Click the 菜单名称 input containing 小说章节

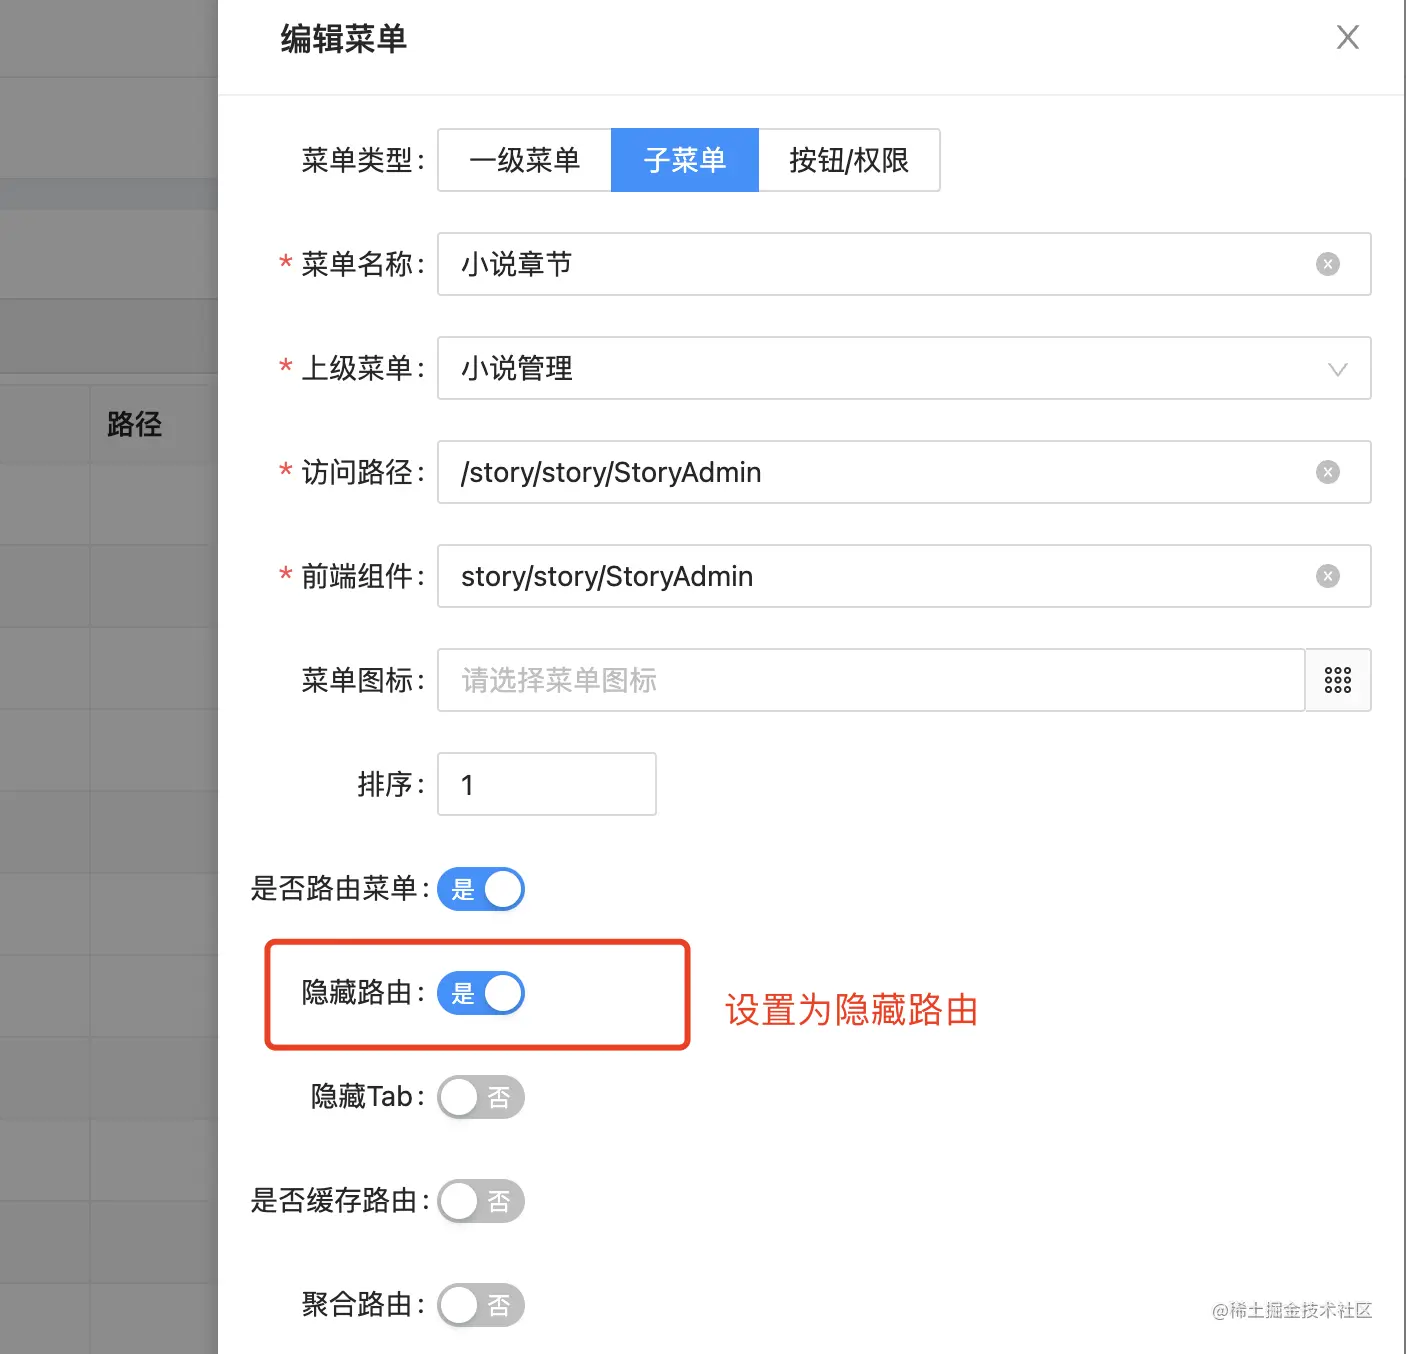904,264
